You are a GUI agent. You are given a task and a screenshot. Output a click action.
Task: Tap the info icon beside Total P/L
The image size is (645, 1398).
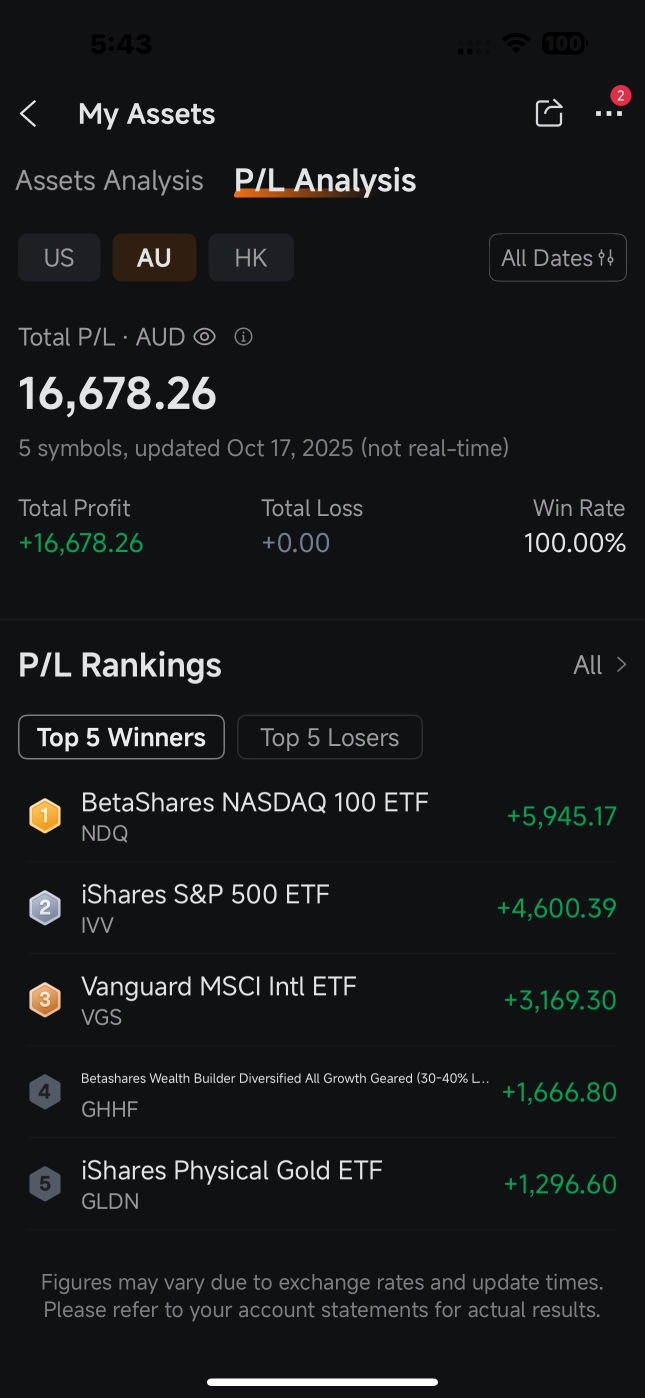[x=243, y=337]
